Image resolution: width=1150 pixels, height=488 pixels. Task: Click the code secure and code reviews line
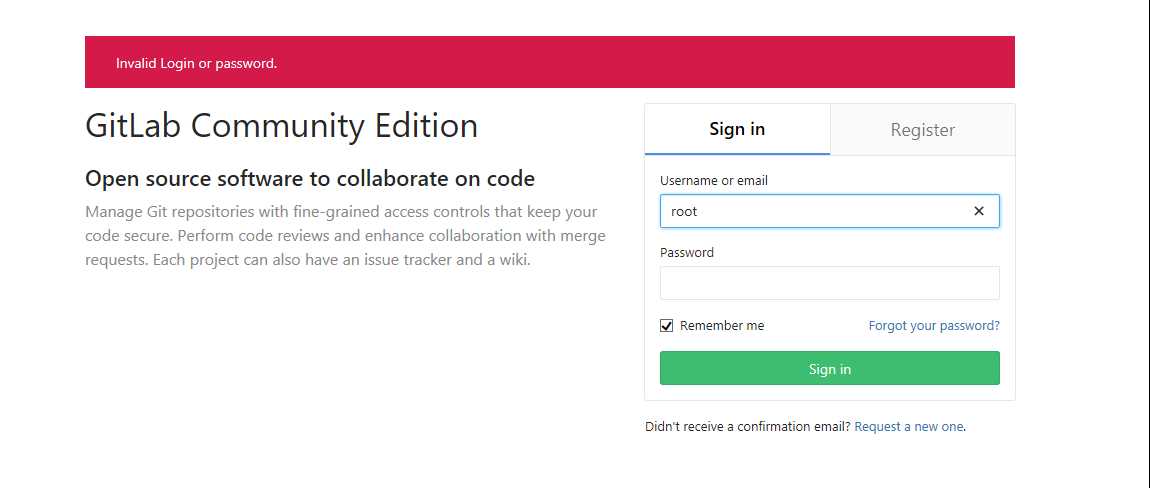pos(345,237)
